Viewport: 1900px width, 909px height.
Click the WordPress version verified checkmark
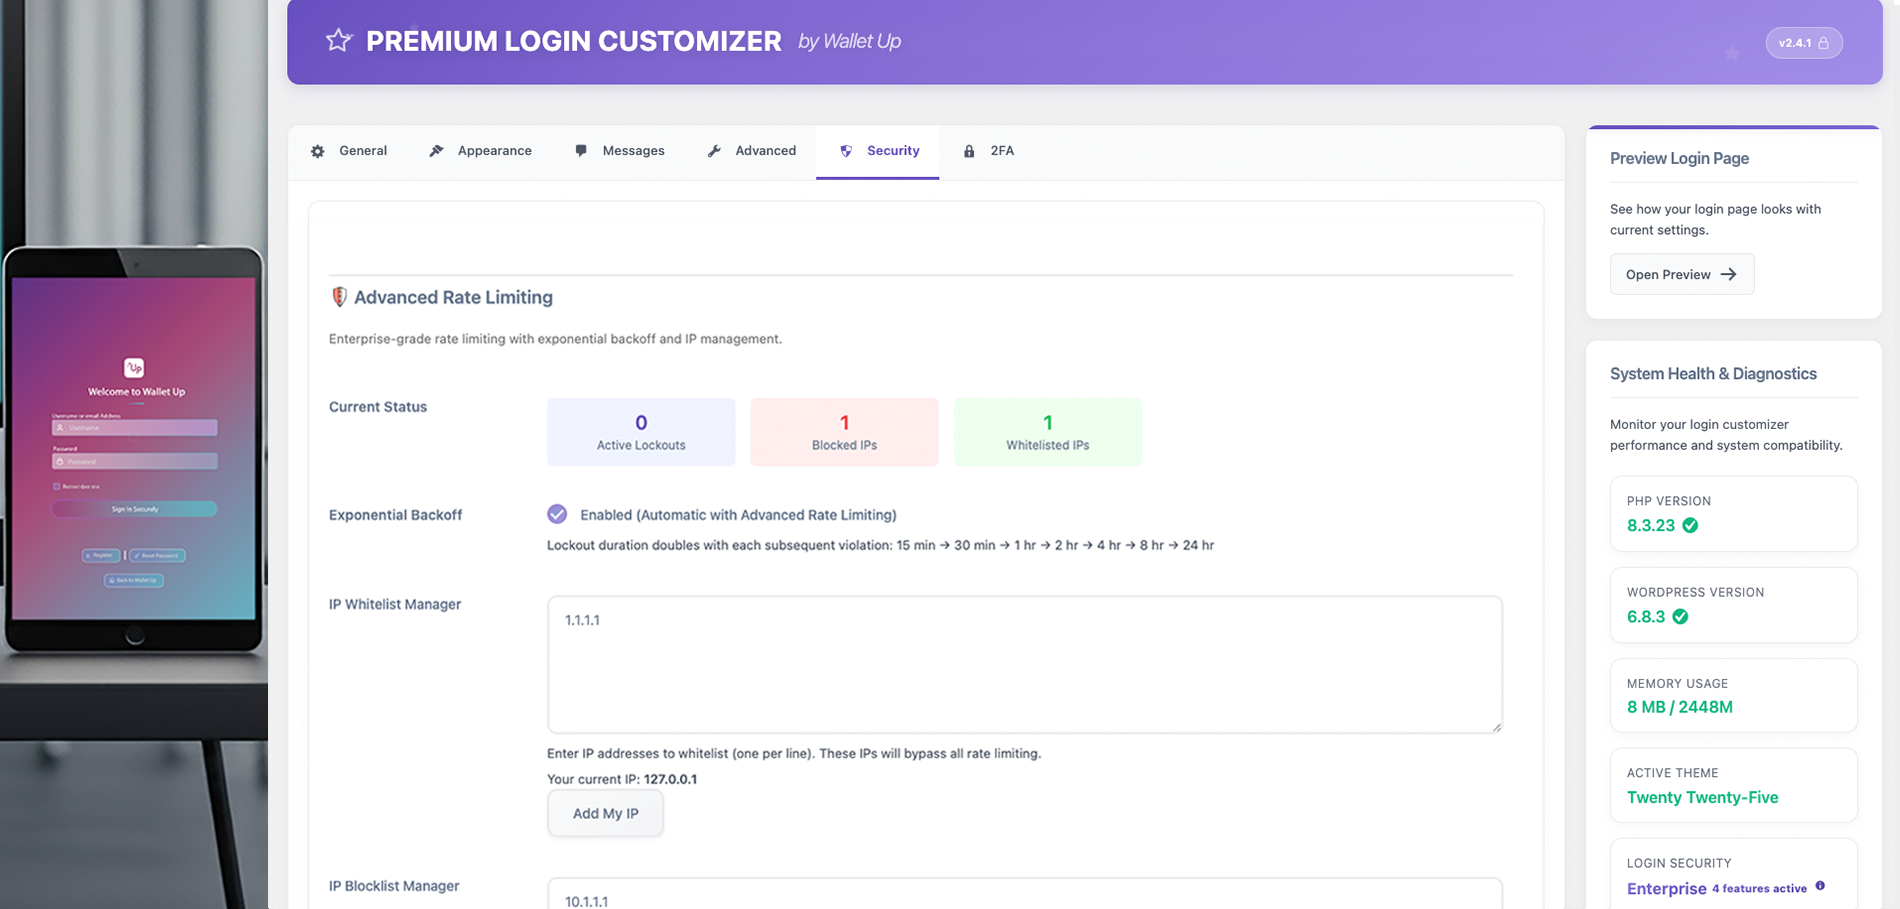point(1683,616)
